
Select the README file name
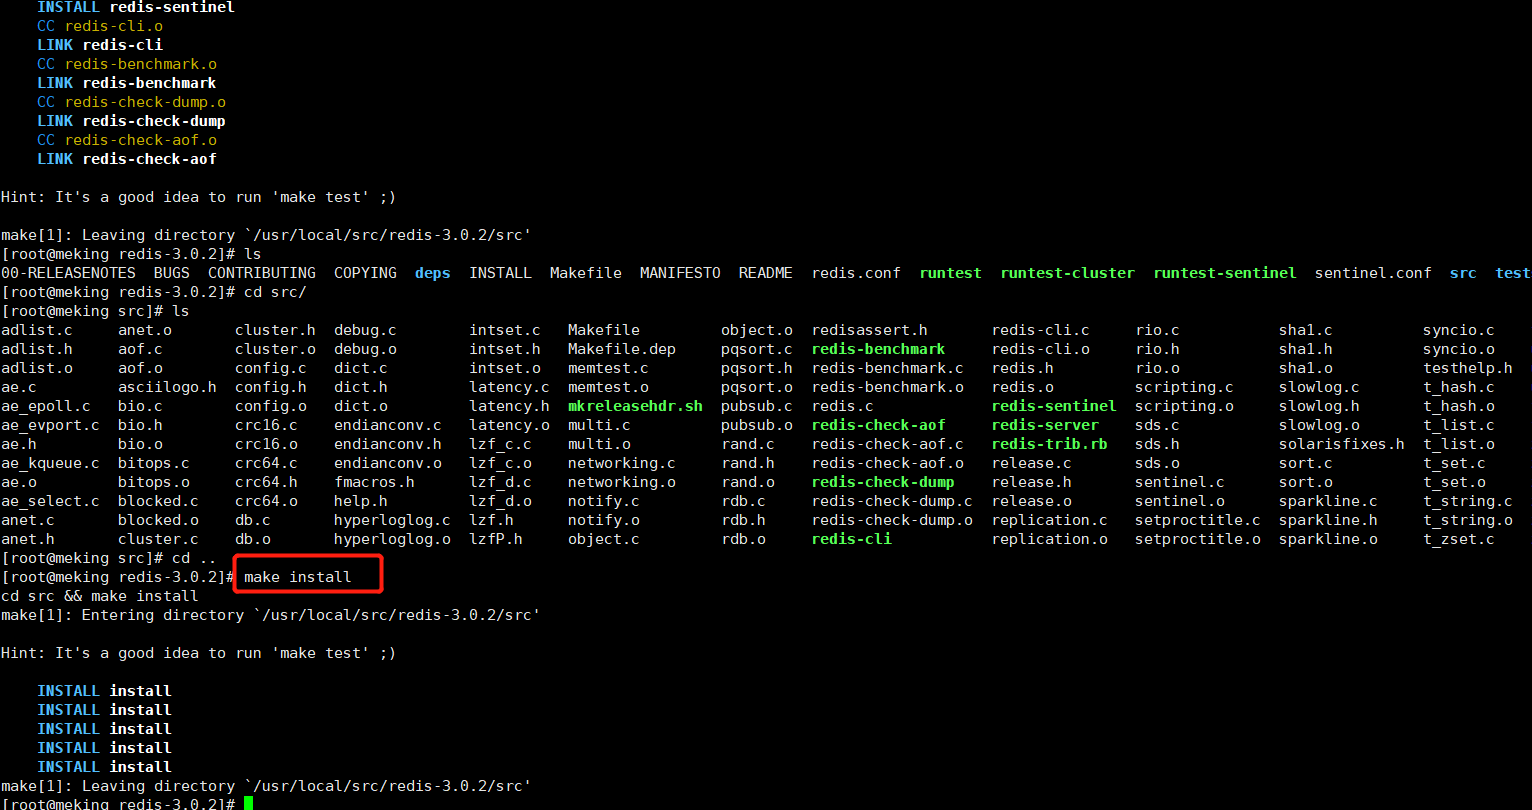(766, 273)
